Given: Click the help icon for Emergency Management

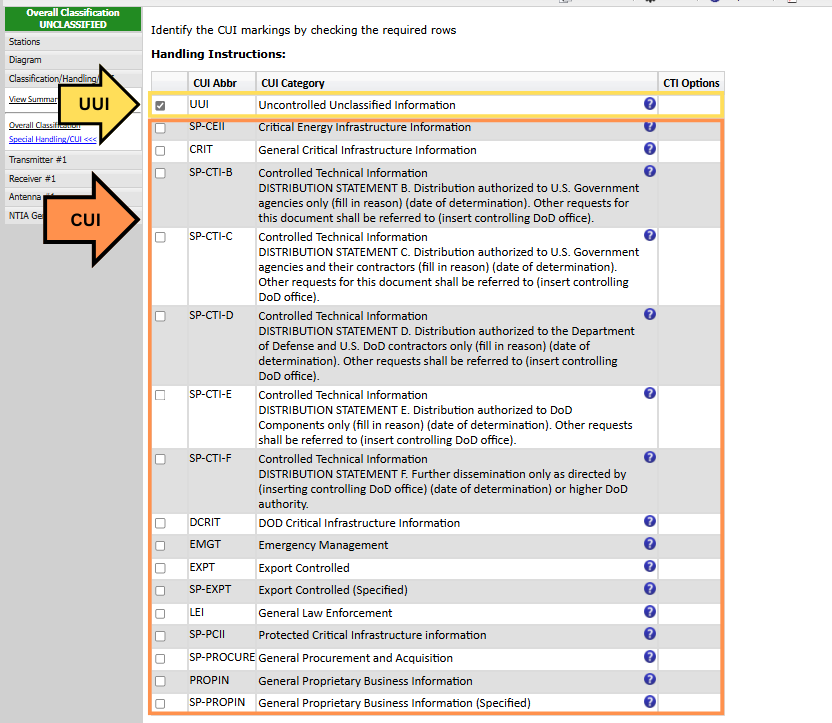Looking at the screenshot, I should (649, 544).
